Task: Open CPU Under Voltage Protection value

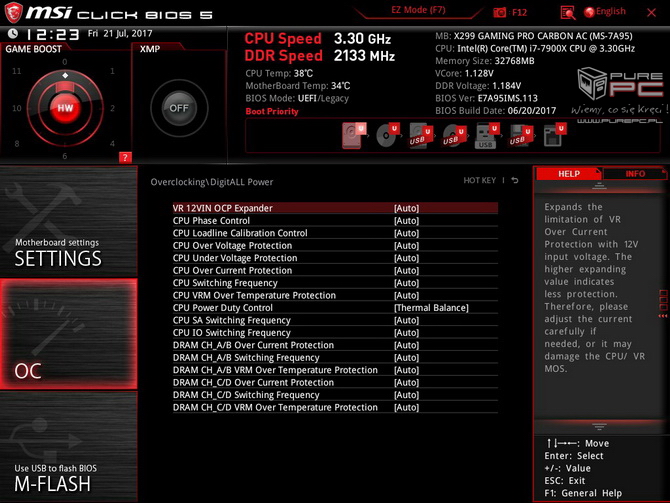Action: (406, 258)
